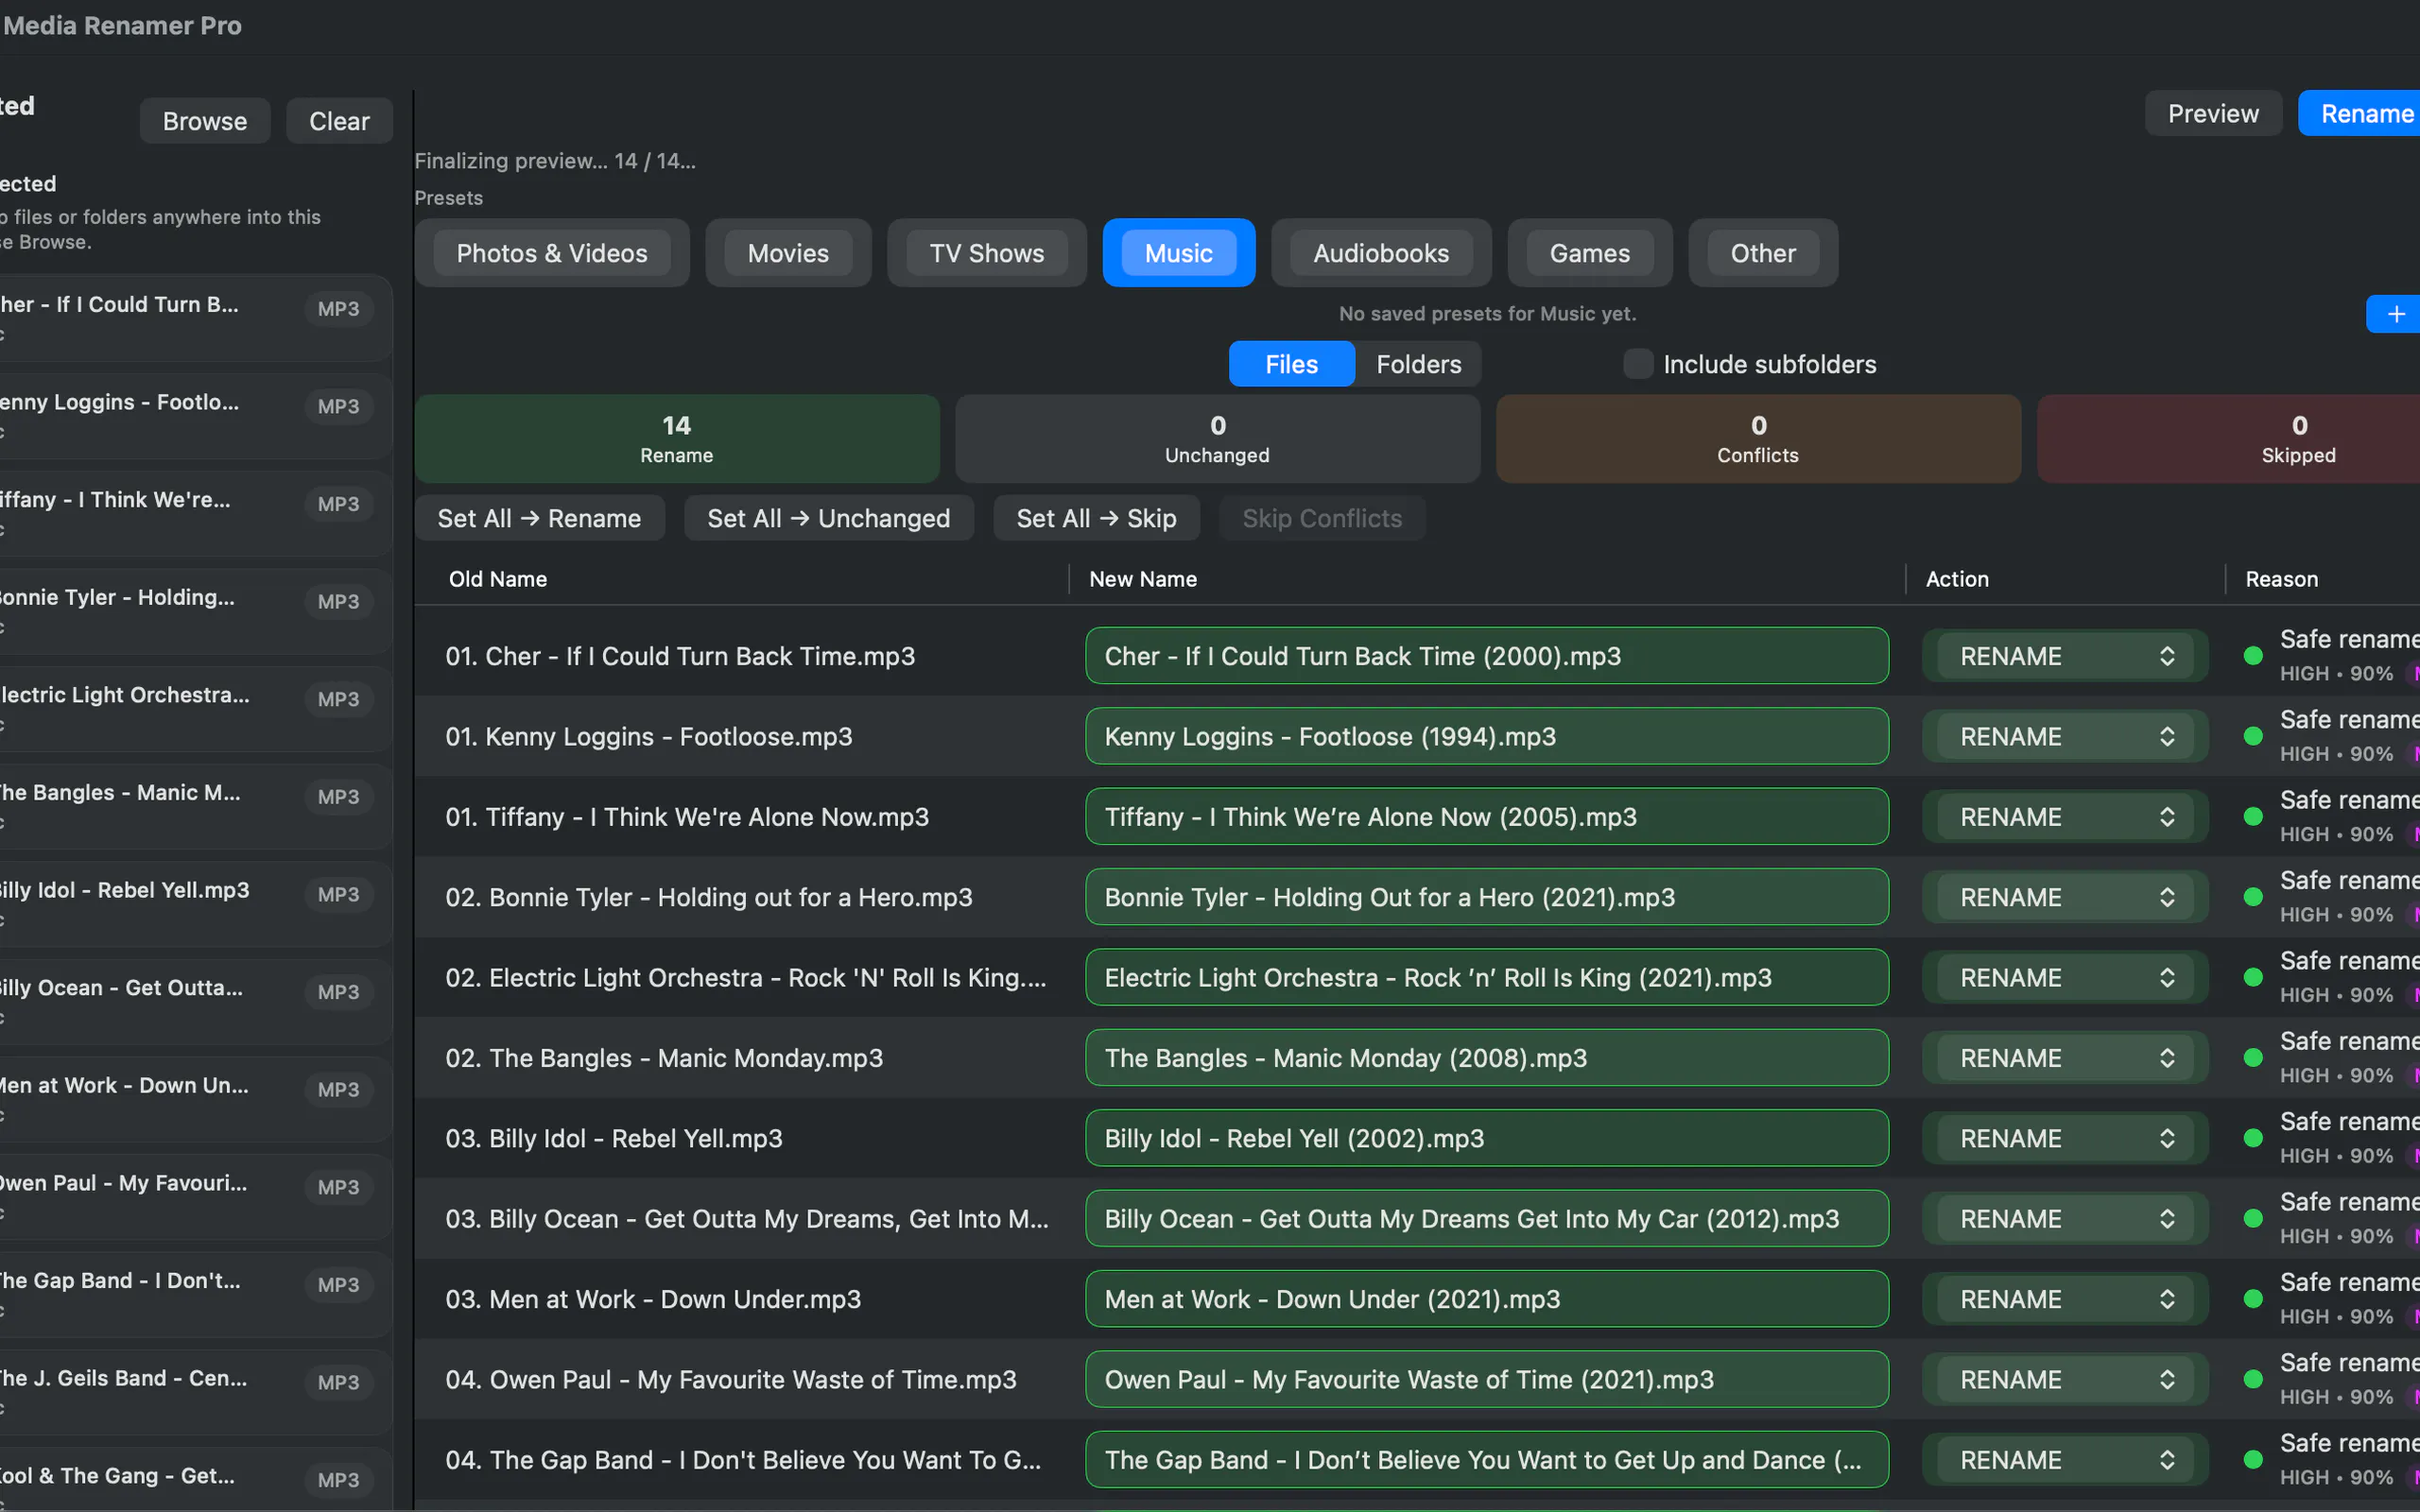Viewport: 2420px width, 1512px height.
Task: Clear the selected files list
Action: 339,121
